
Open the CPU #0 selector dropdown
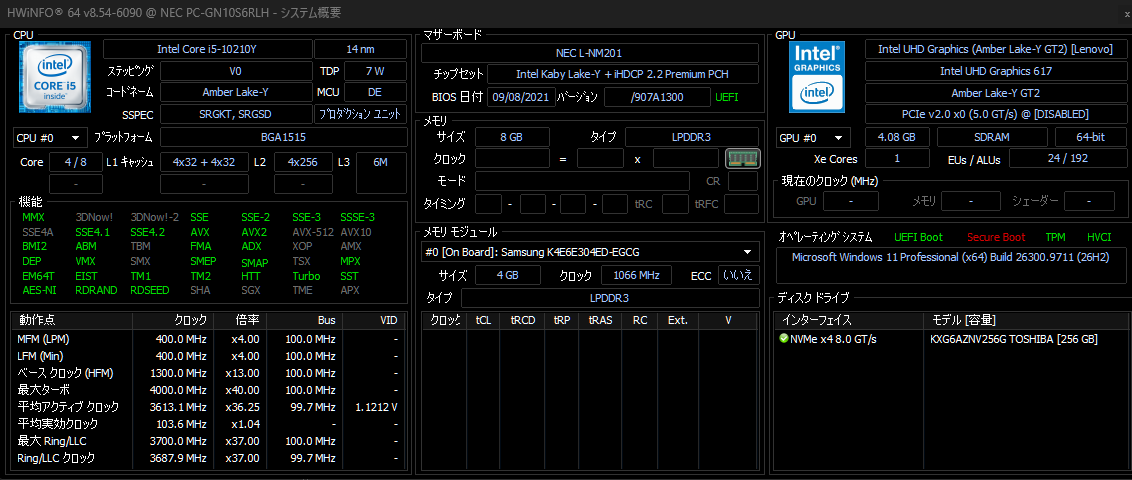coord(49,137)
